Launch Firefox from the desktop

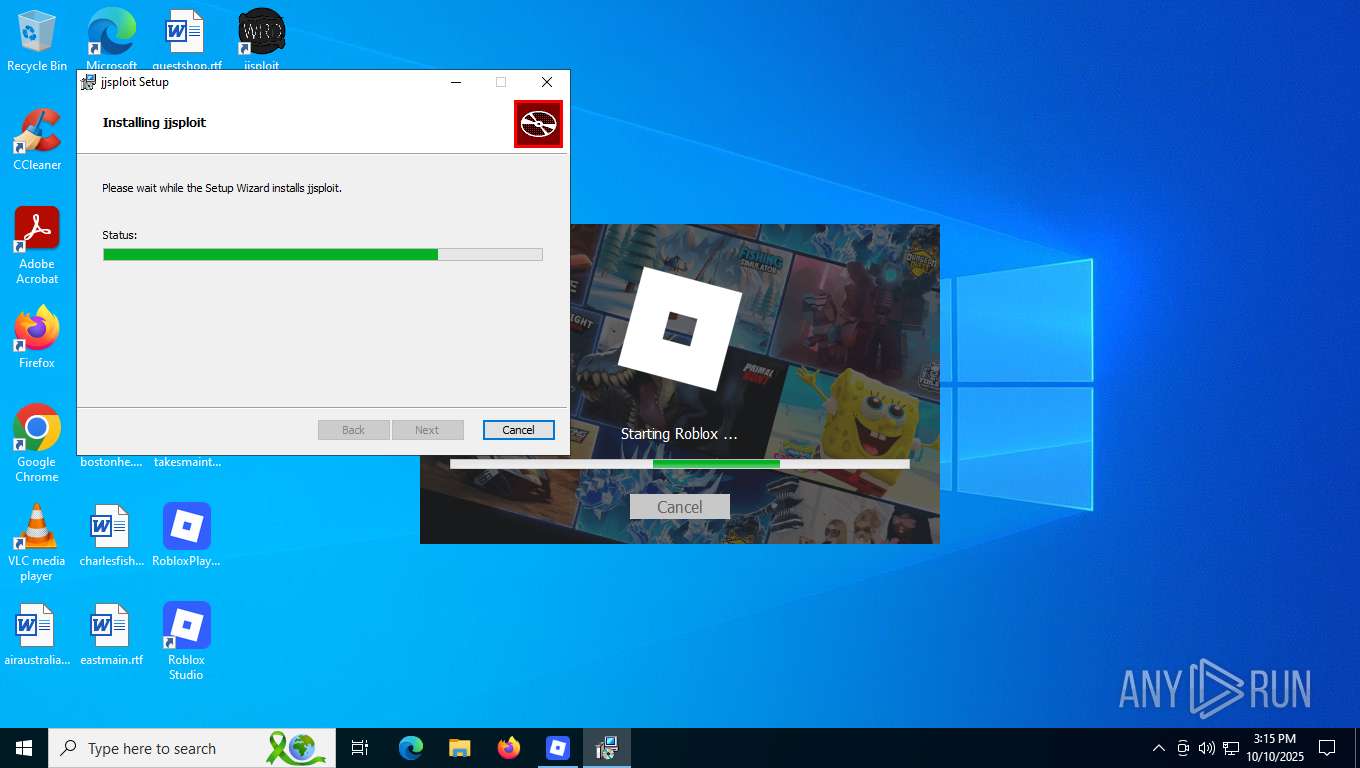coord(37,337)
